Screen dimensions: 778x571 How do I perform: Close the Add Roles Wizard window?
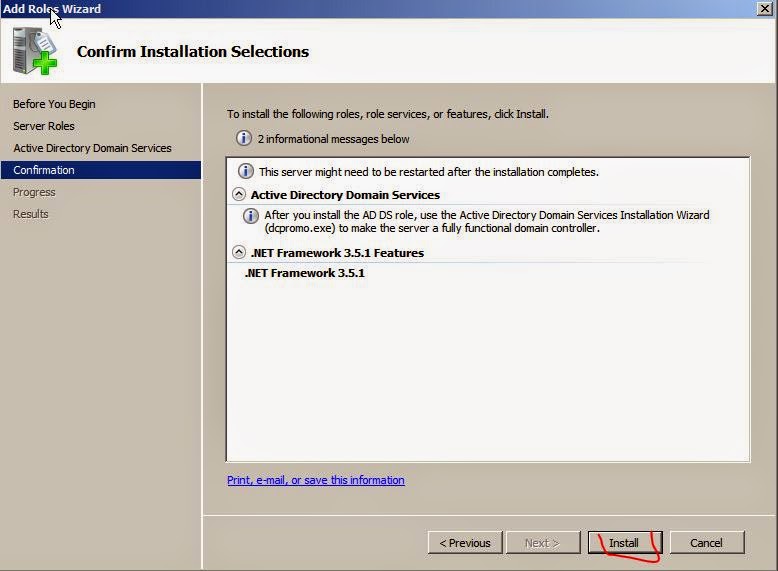tap(765, 8)
